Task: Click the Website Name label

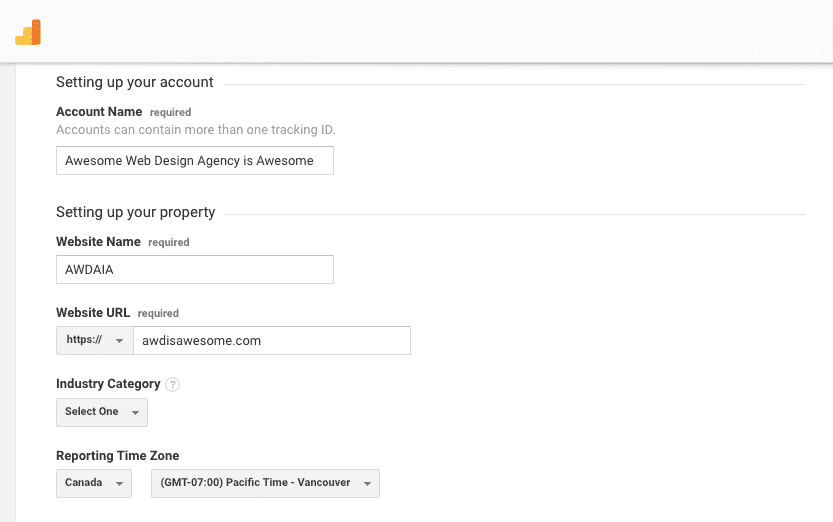Action: 98,242
